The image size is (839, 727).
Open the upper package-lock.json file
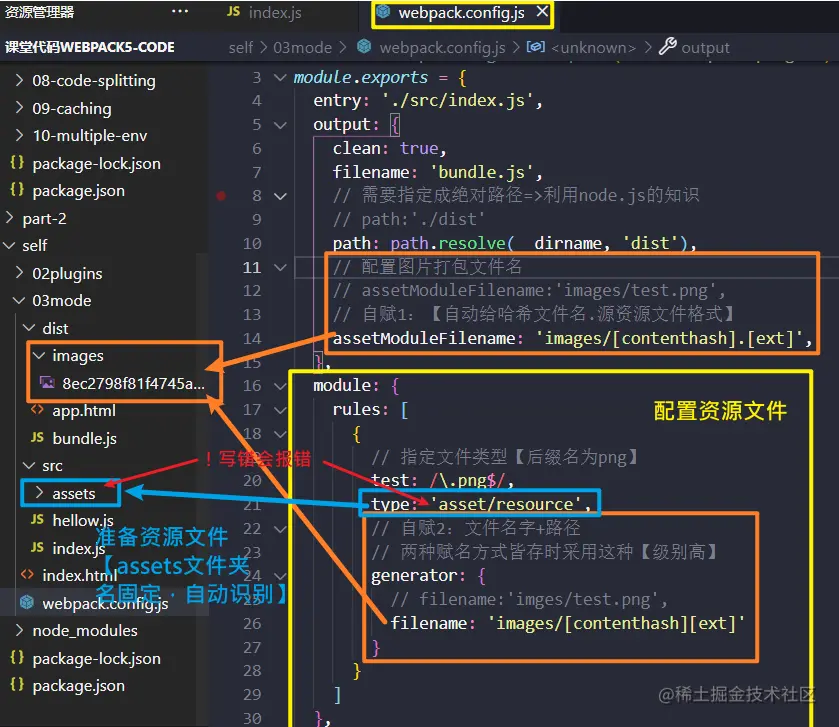pyautogui.click(x=96, y=164)
